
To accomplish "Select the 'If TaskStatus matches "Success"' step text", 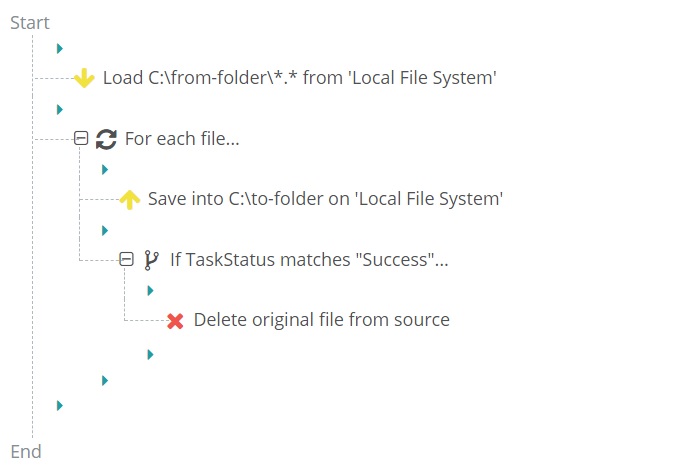I will click(308, 260).
